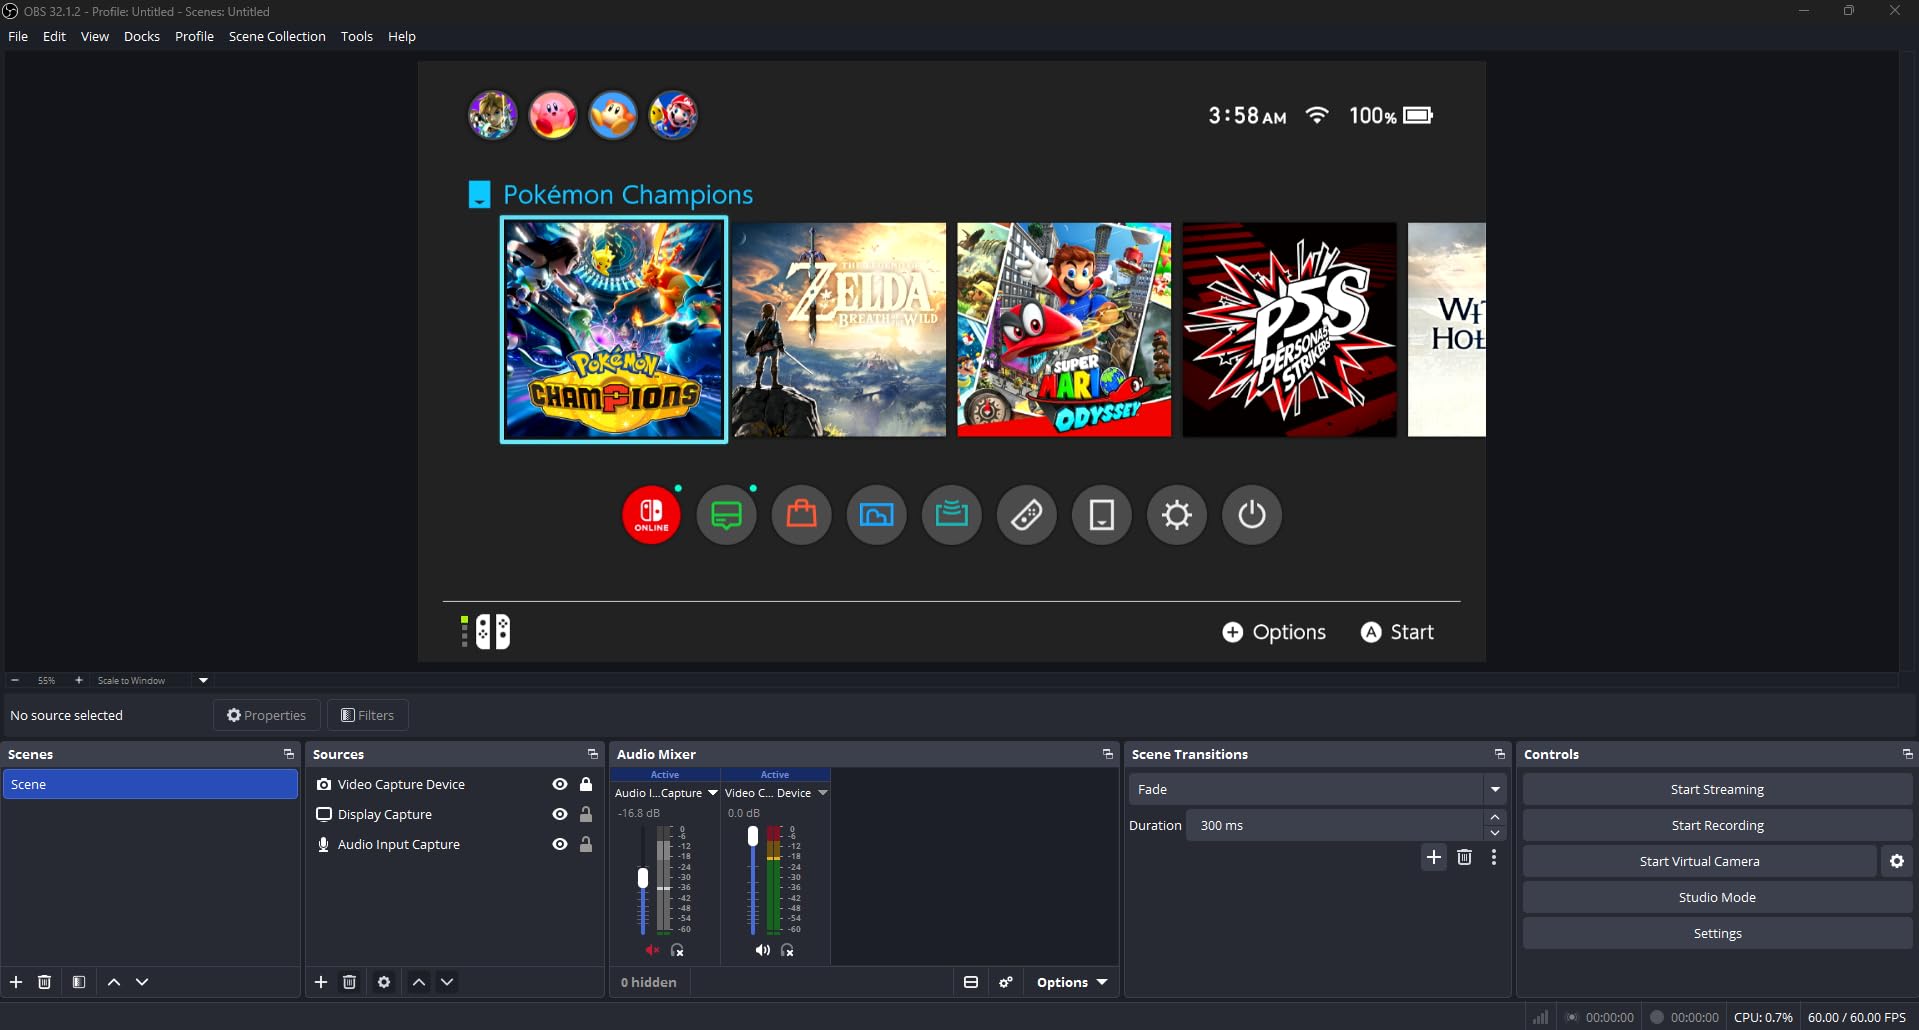The image size is (1919, 1030).
Task: Lock the Display Capture source
Action: (586, 814)
